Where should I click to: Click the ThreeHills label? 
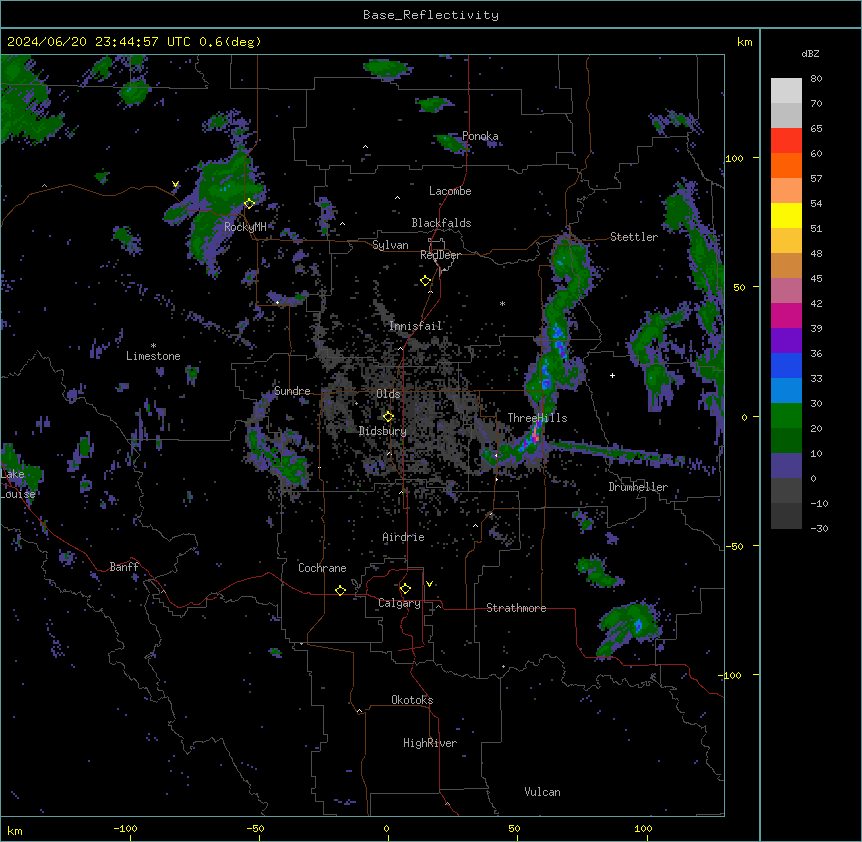point(537,418)
